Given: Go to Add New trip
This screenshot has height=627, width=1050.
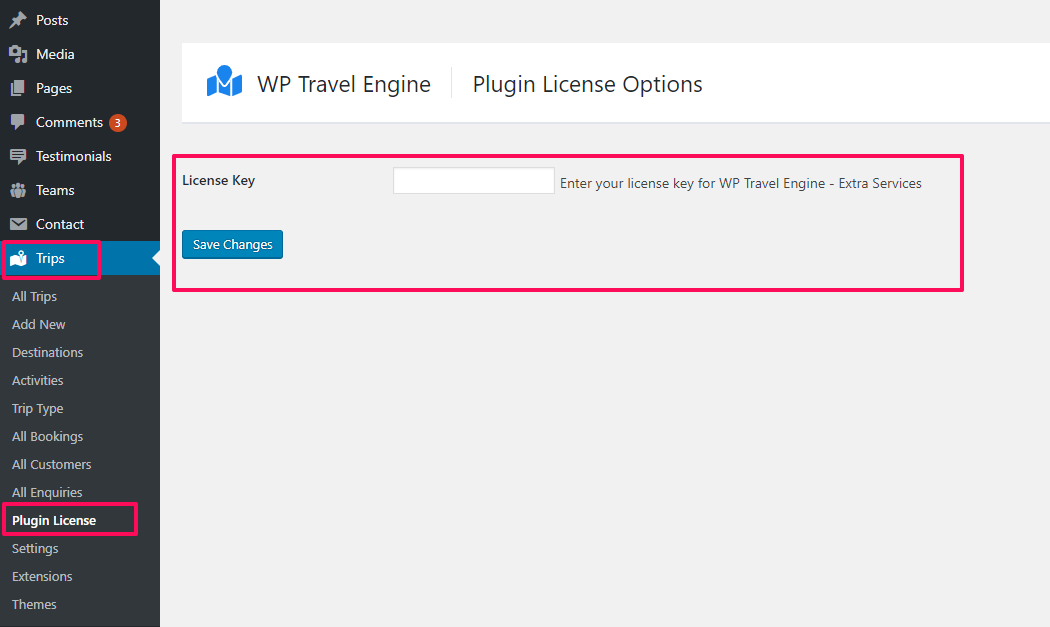Looking at the screenshot, I should pos(38,324).
